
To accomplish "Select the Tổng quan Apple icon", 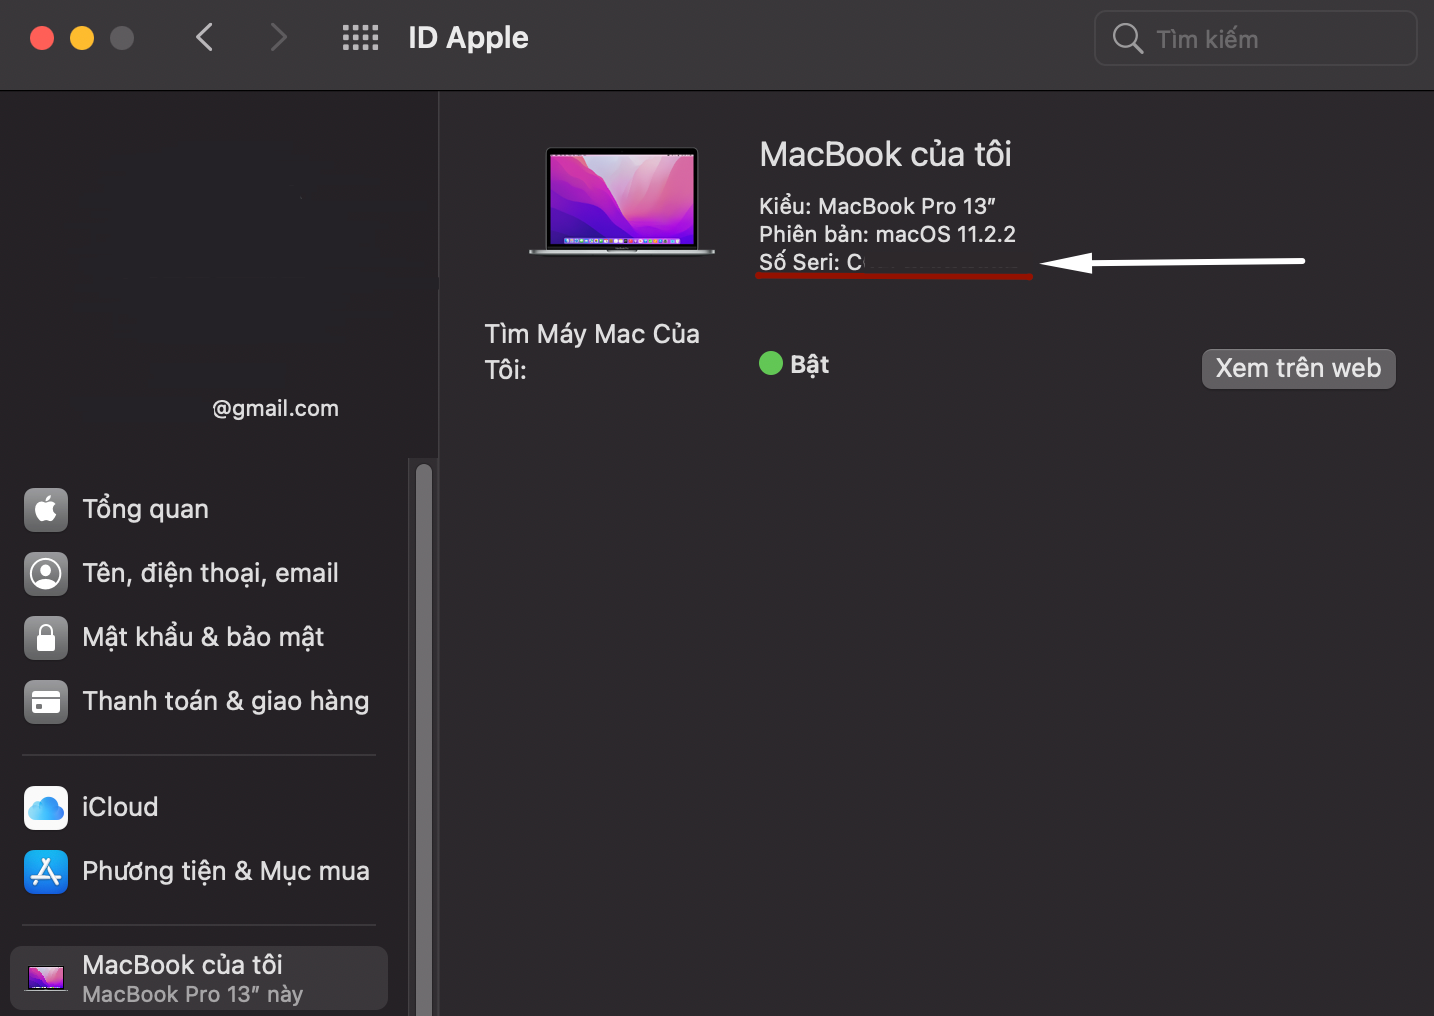I will tap(46, 509).
